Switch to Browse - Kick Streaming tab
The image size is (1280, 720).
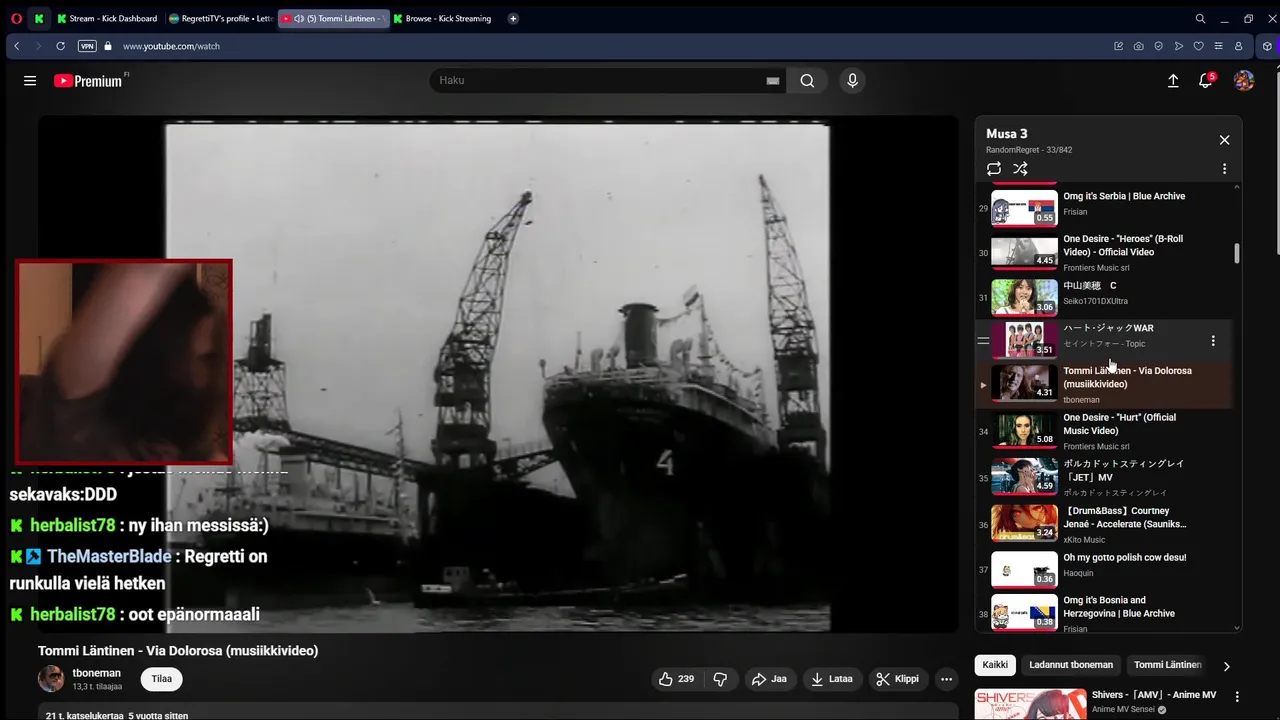point(443,18)
